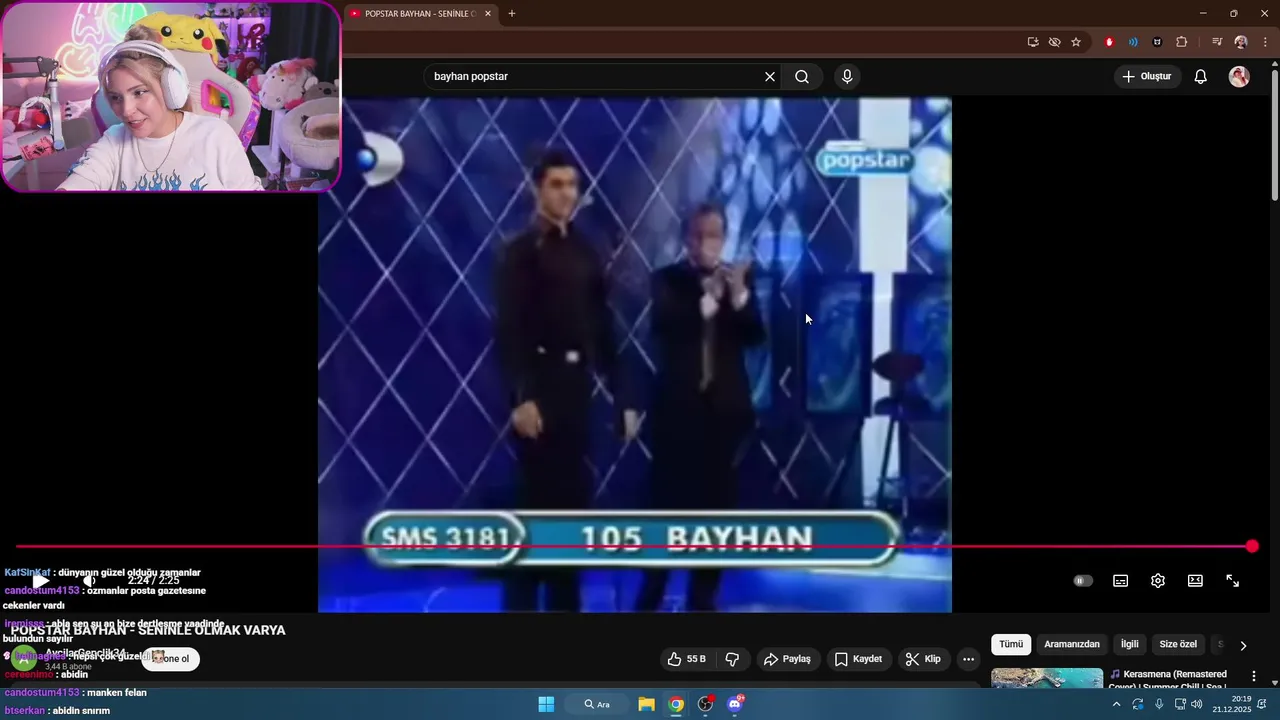Mute the video volume speaker icon
This screenshot has height=720, width=1280.
89,581
